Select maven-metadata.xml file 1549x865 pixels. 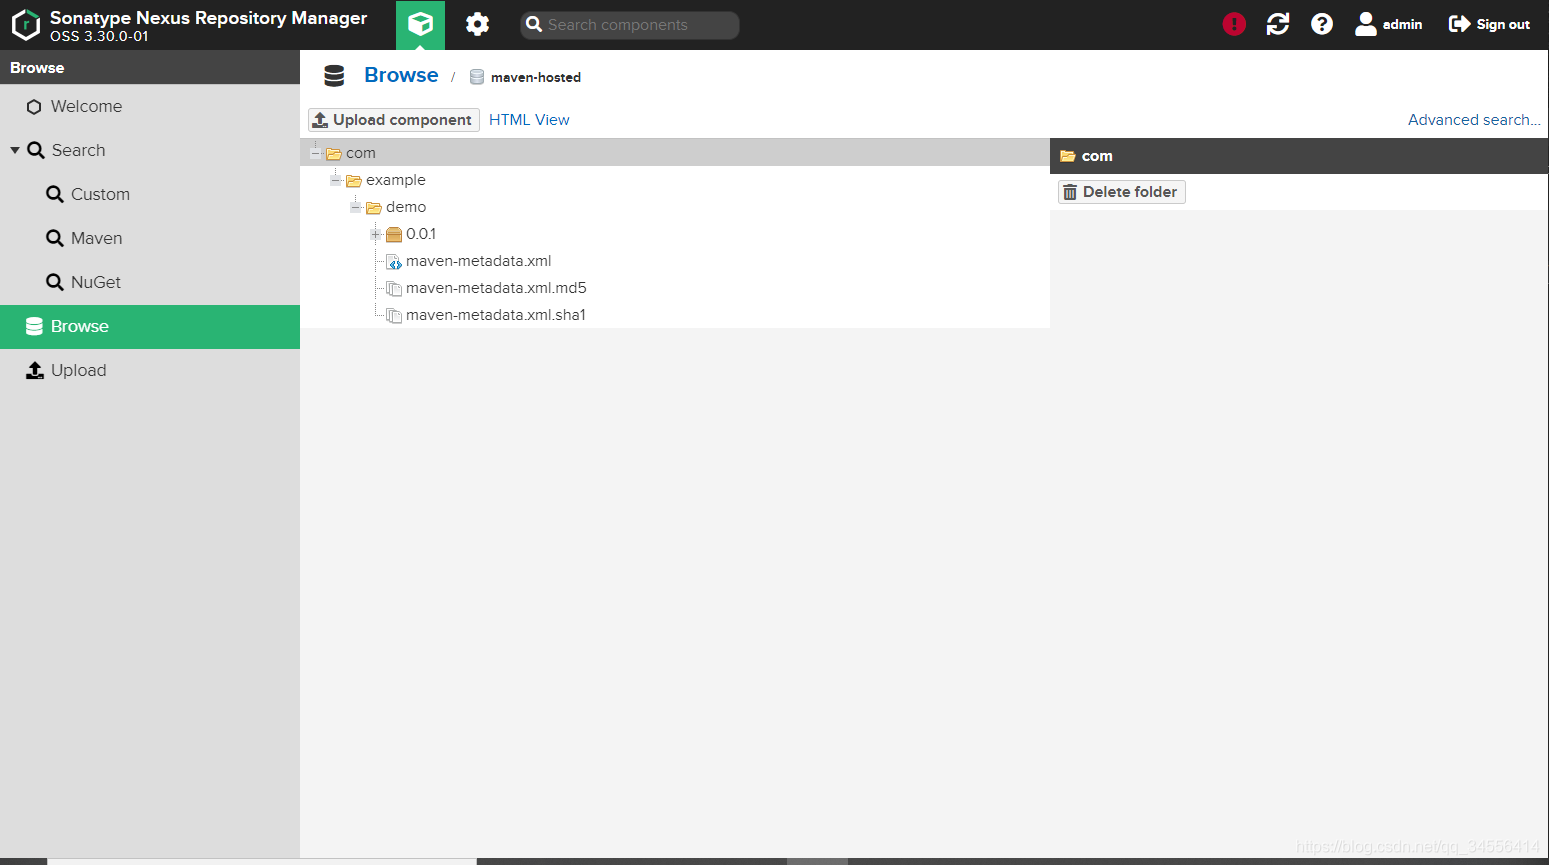(479, 261)
